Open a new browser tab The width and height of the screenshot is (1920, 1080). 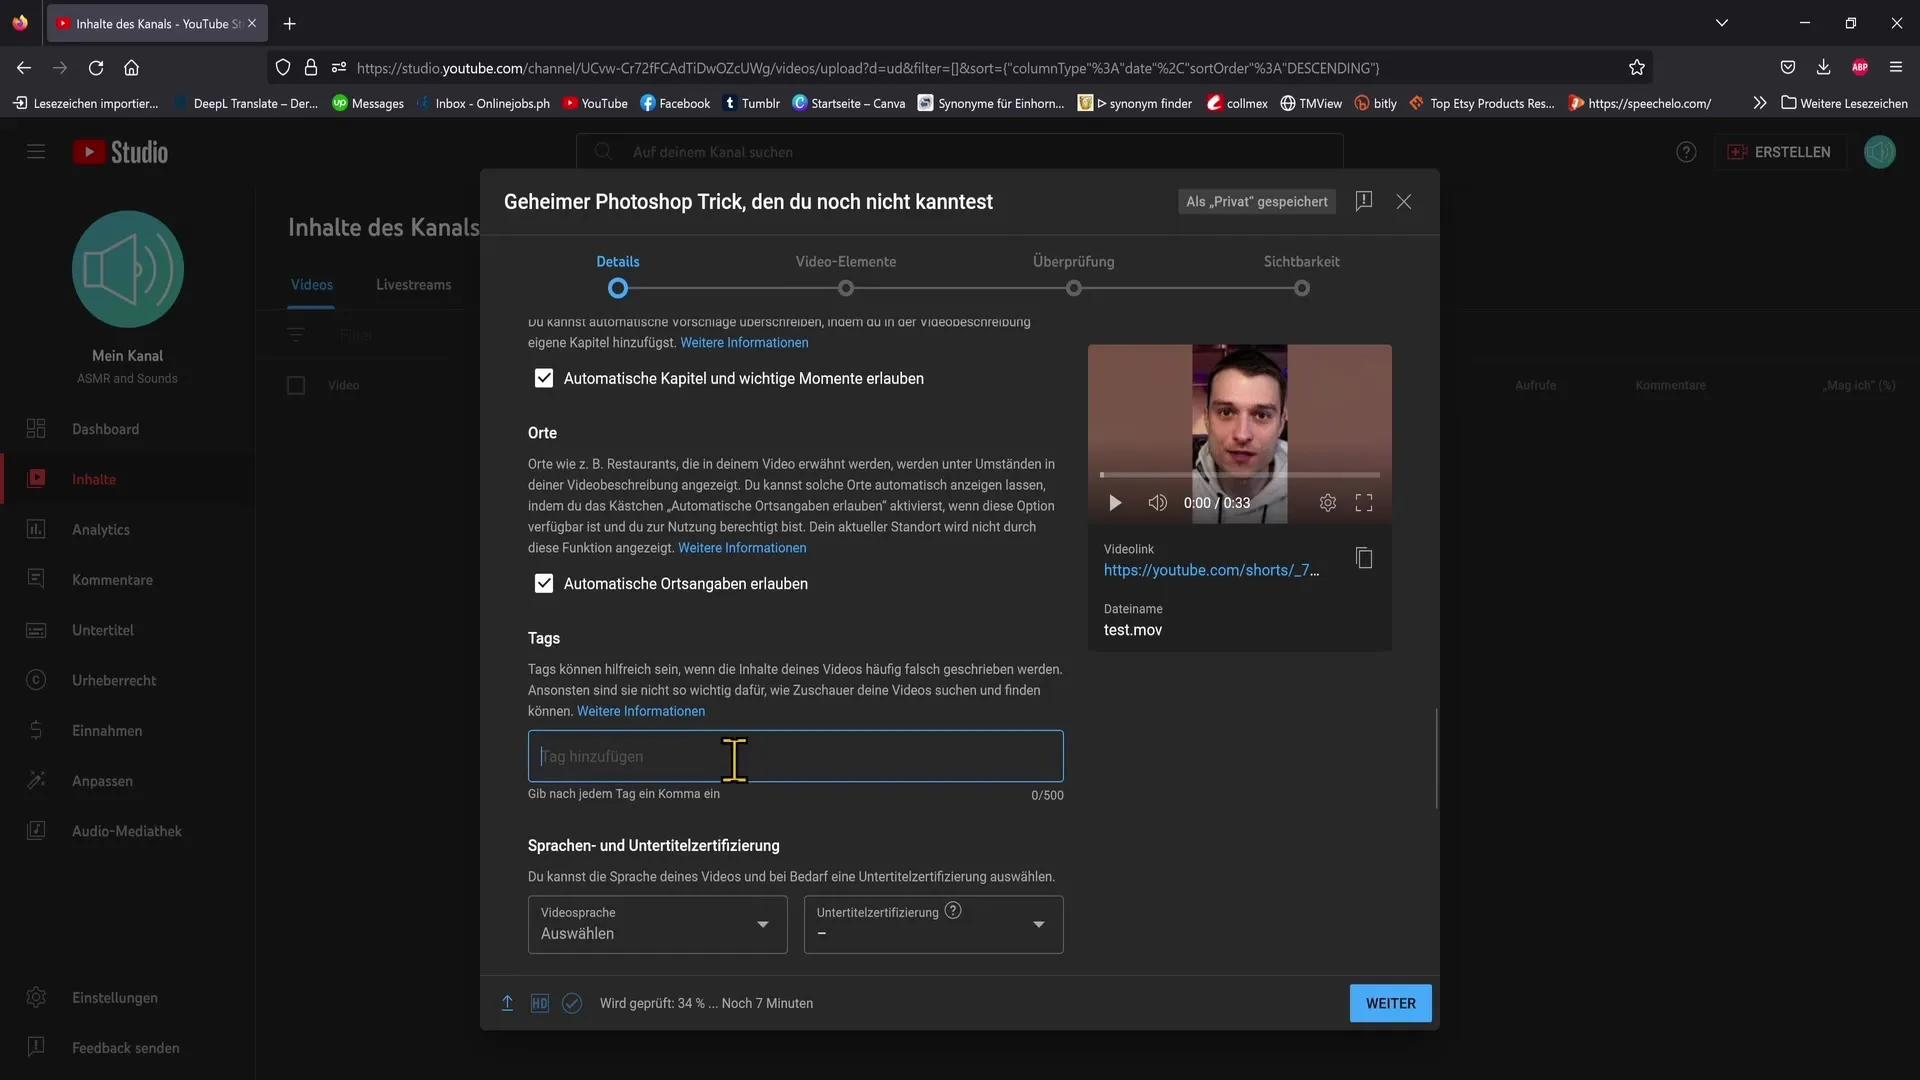(289, 23)
